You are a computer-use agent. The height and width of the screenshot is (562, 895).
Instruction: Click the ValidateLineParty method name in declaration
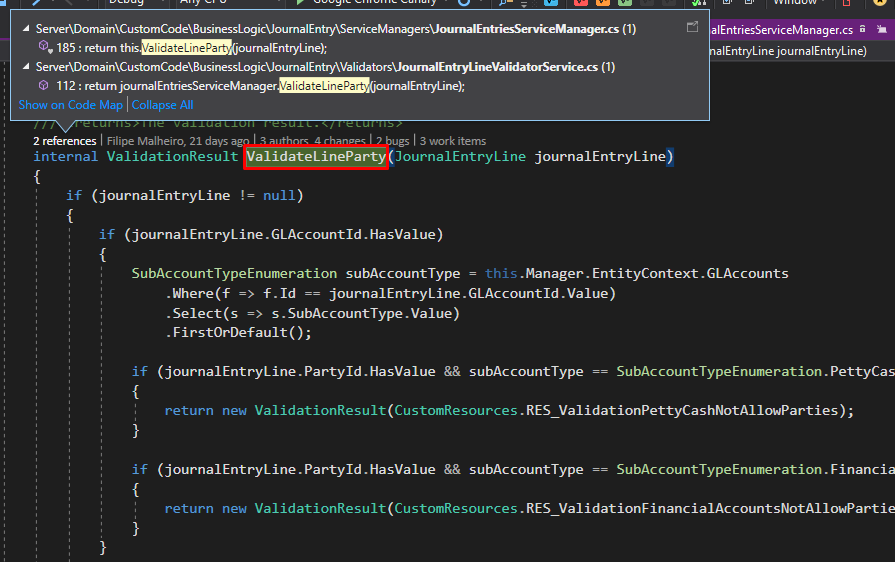point(316,156)
